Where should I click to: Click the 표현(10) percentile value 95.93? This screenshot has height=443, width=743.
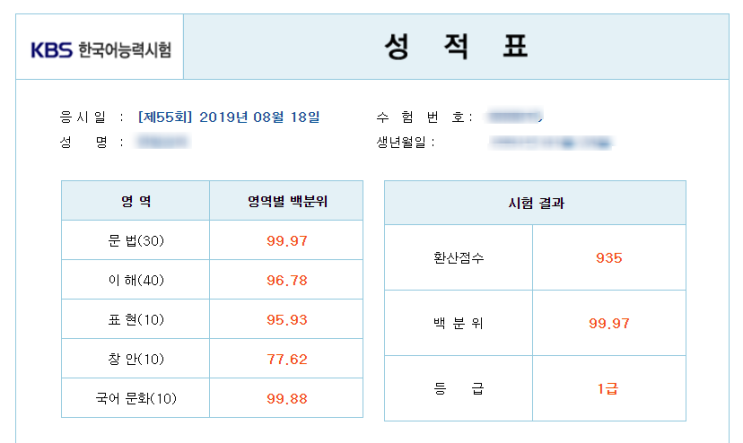click(287, 320)
